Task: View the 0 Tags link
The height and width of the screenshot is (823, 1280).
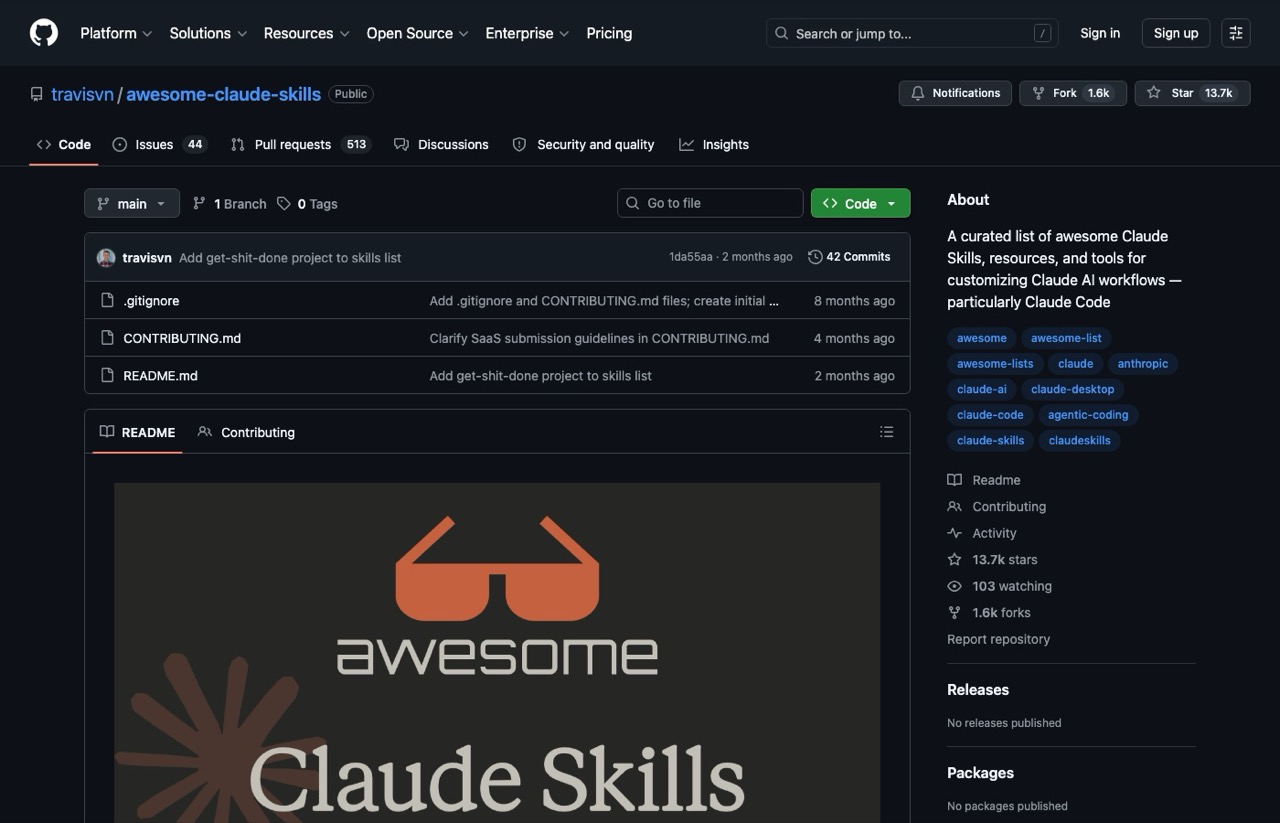Action: [307, 204]
